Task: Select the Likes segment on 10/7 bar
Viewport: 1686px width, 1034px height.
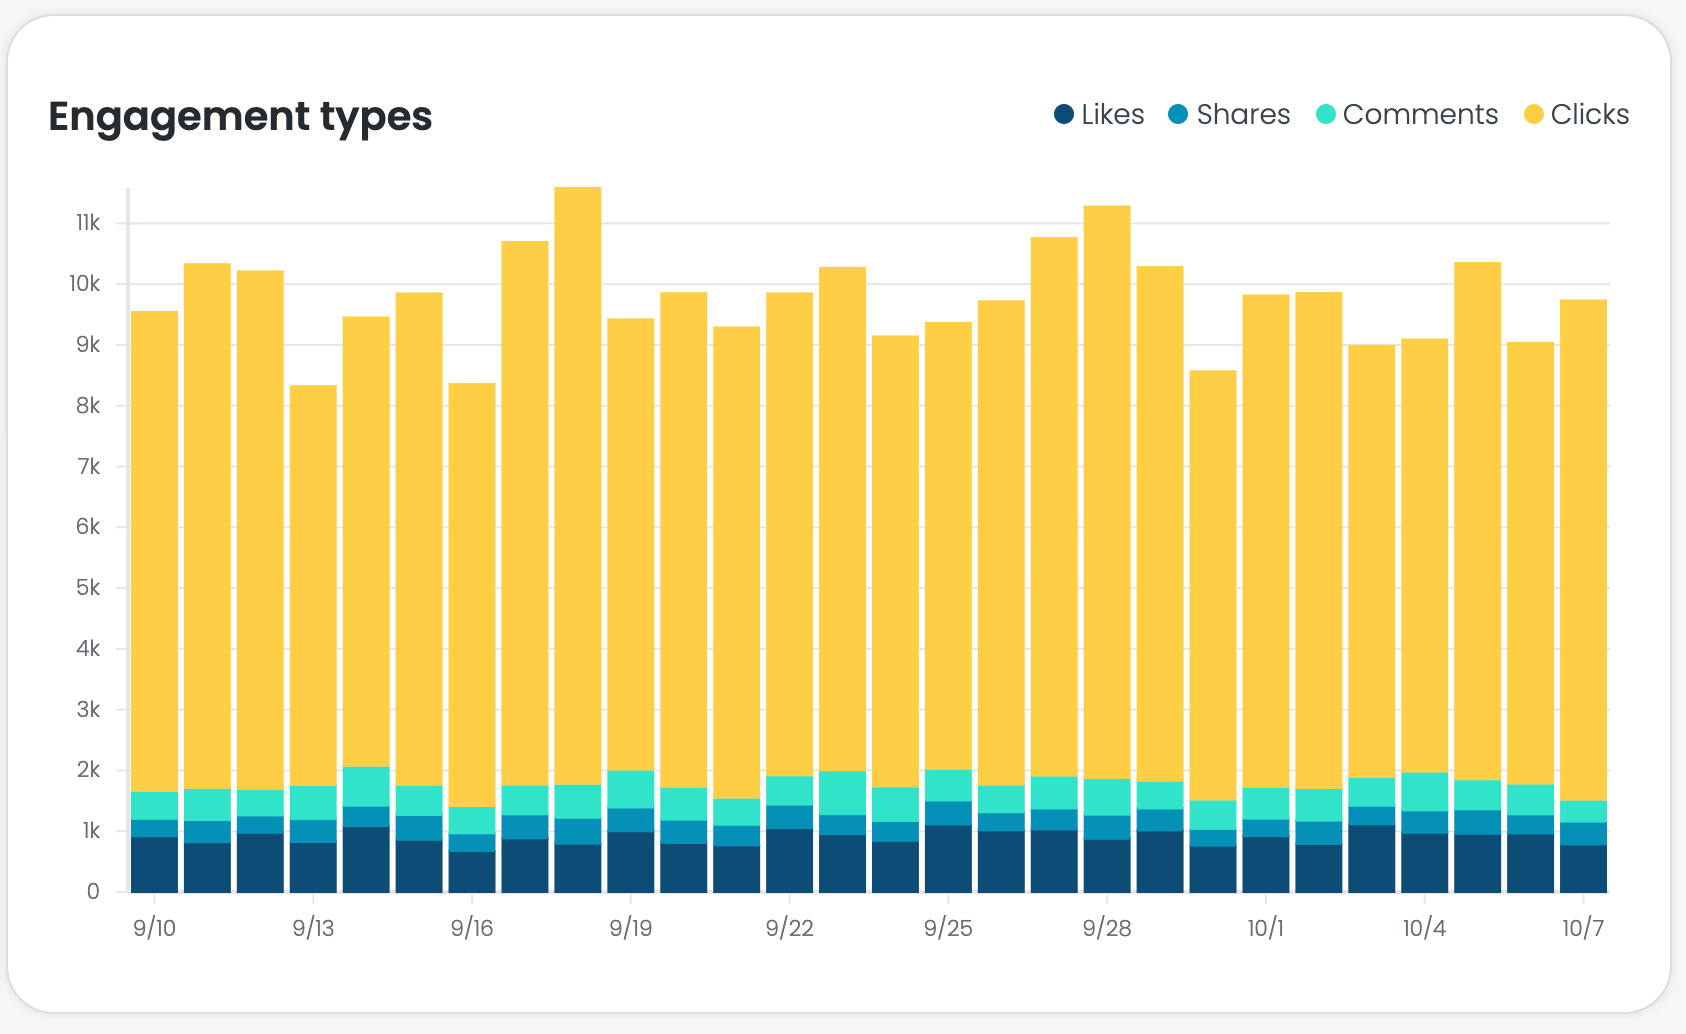Action: tap(1583, 868)
